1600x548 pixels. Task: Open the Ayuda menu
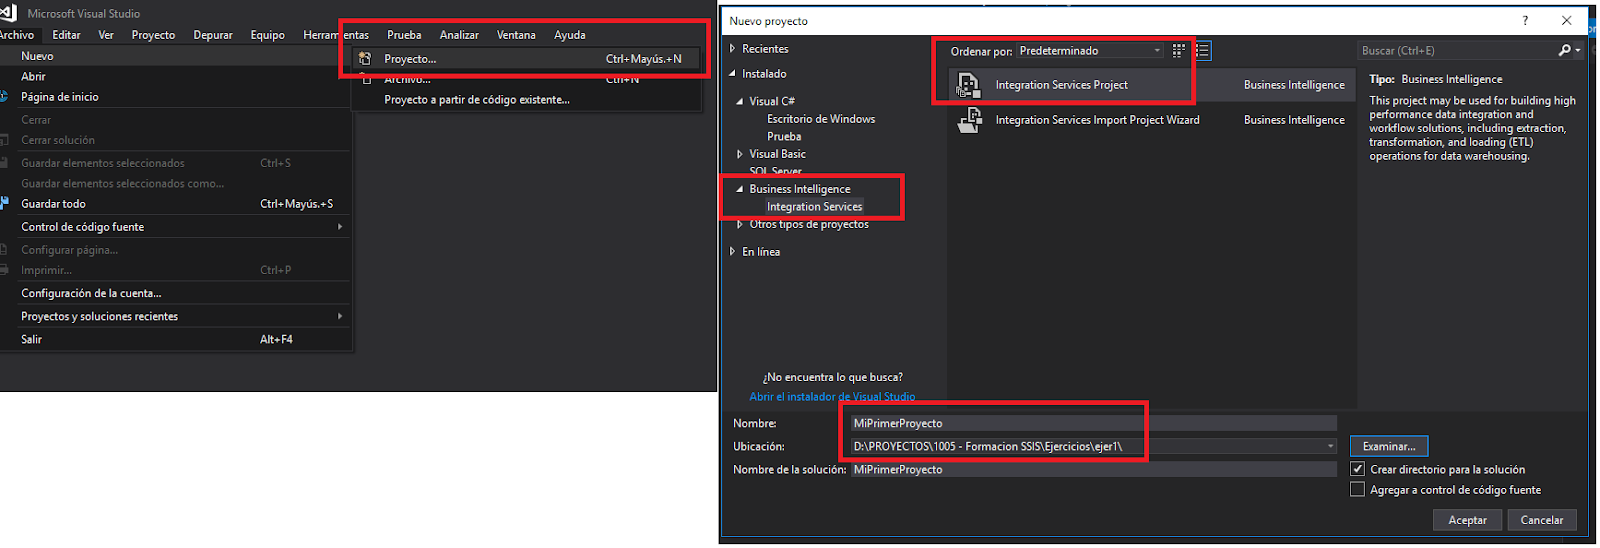click(x=570, y=35)
